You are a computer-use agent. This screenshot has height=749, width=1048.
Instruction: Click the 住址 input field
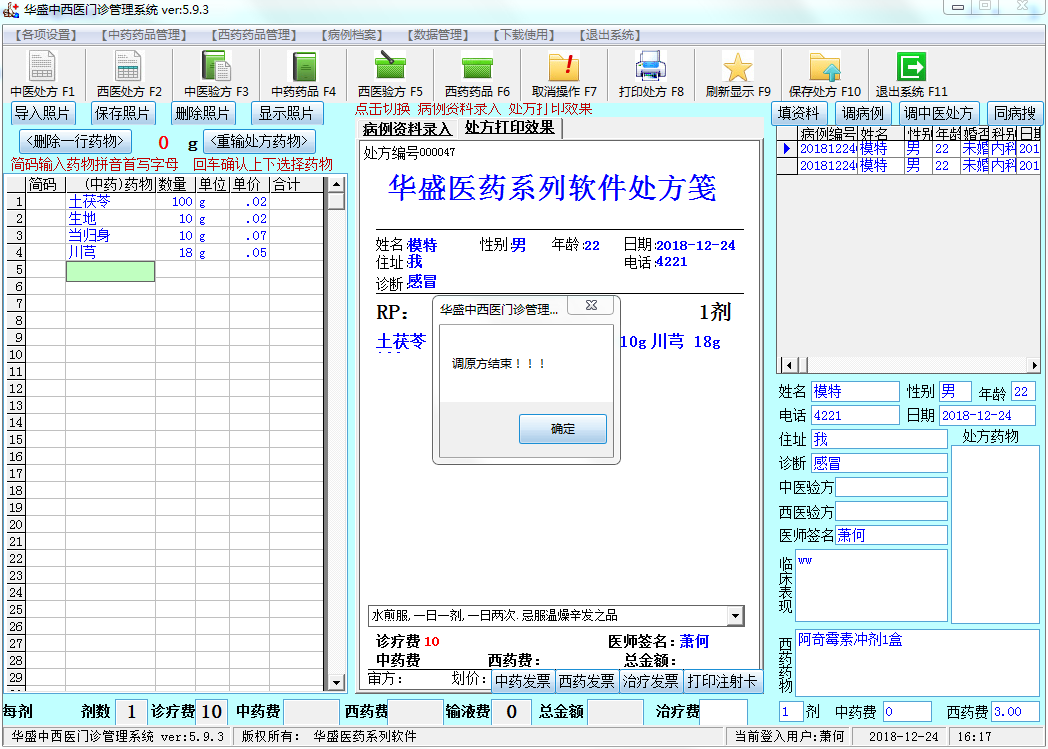(x=879, y=439)
